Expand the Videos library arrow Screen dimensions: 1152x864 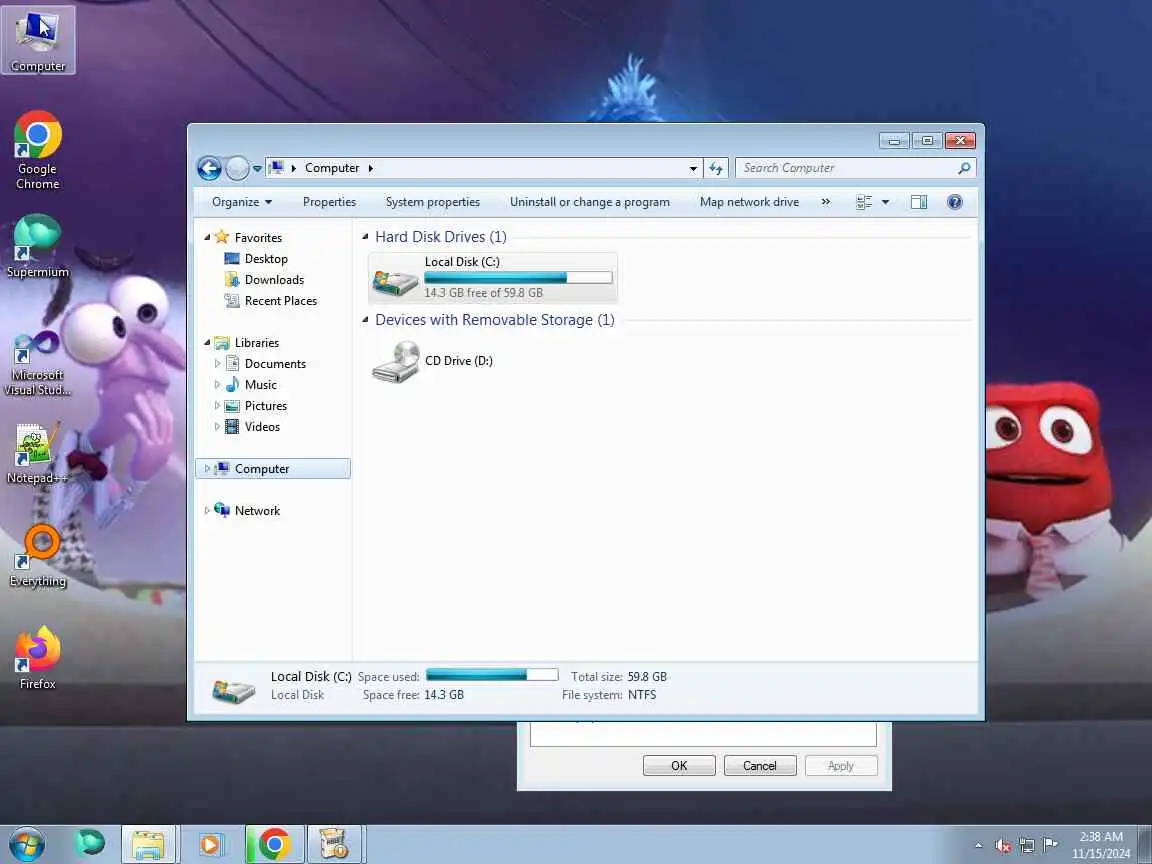pos(217,427)
